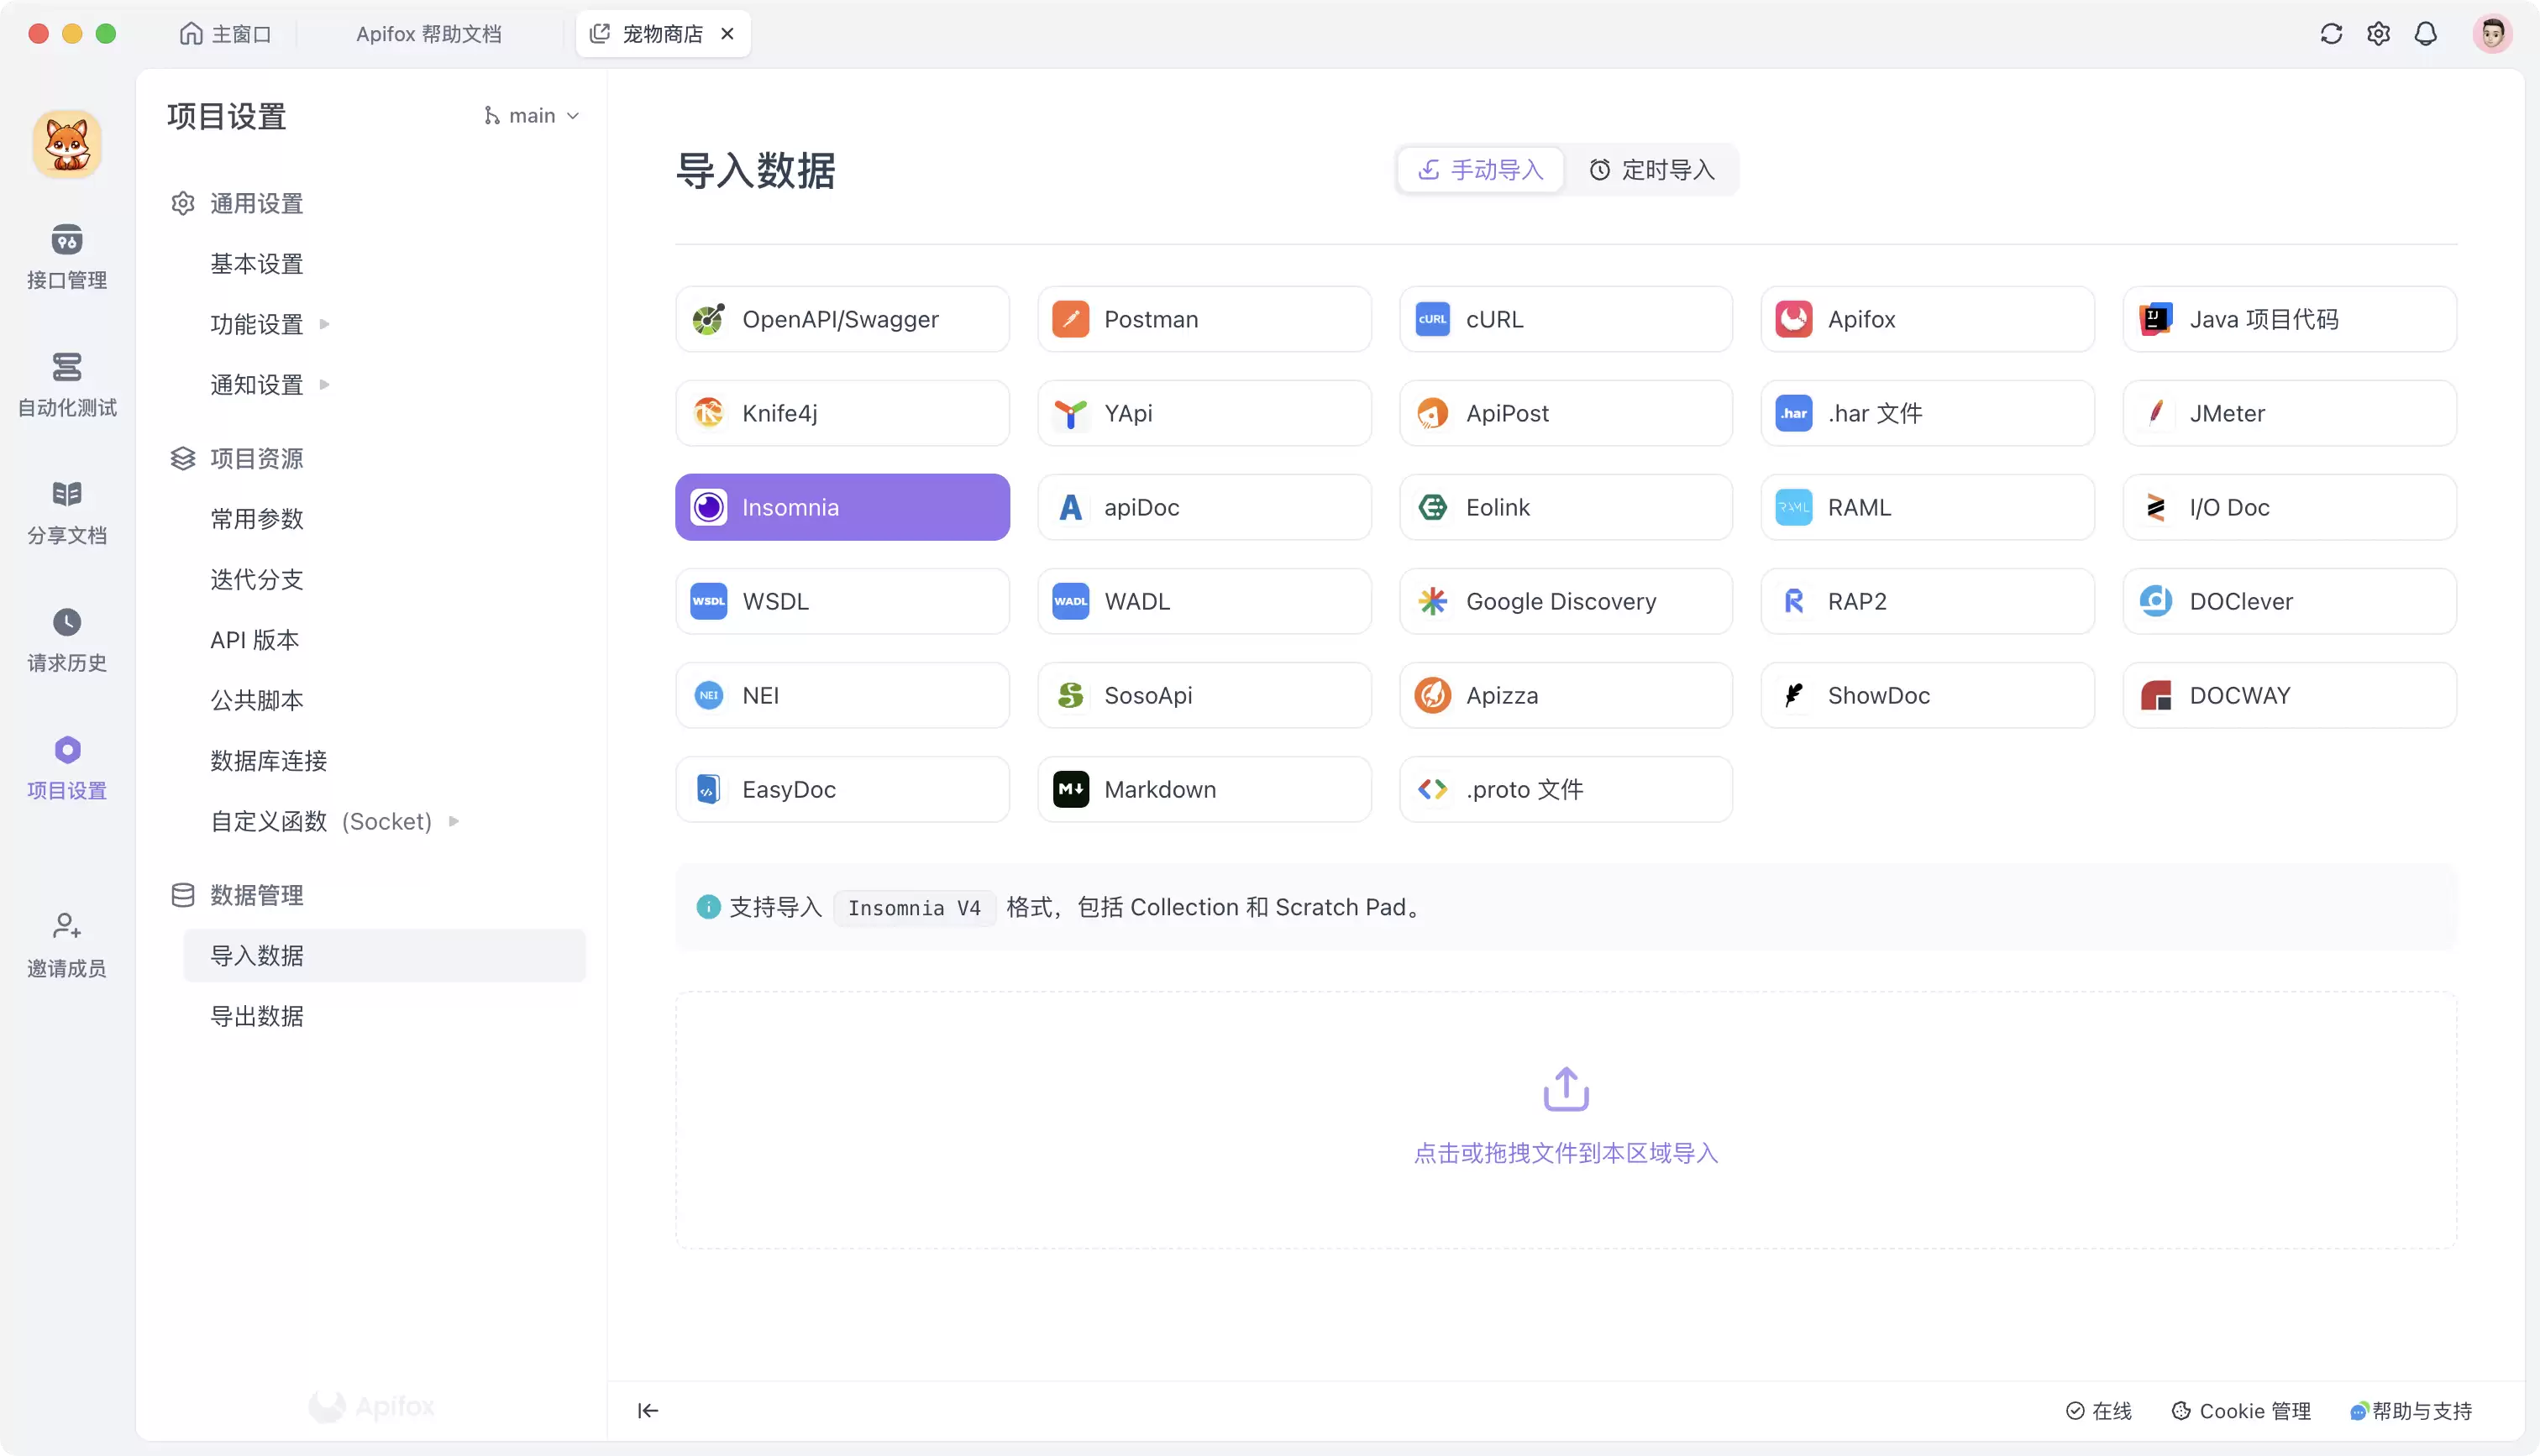Screen dimensions: 2540x1456
Task: Click the refresh icon in top bar
Action: (2331, 34)
